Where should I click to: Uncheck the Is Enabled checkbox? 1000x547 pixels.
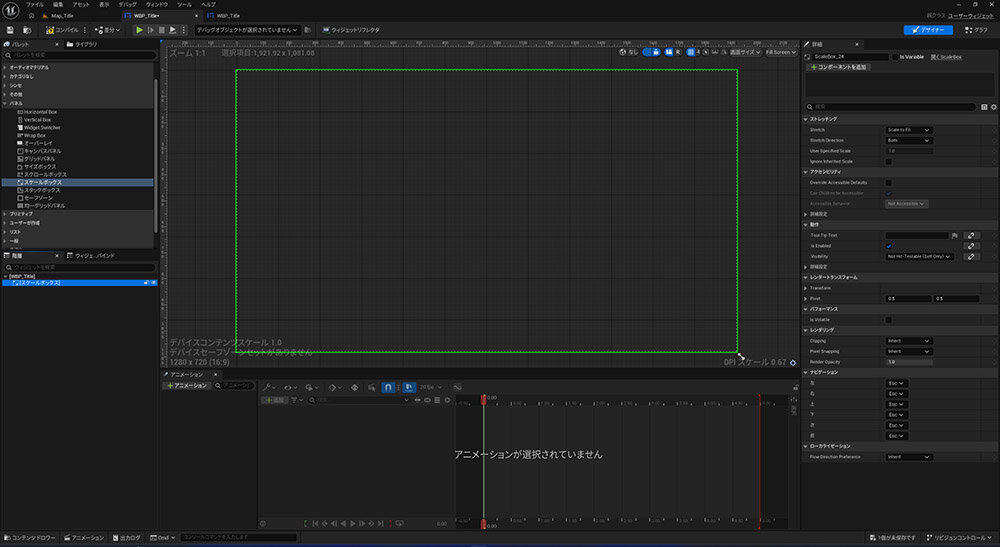[888, 246]
